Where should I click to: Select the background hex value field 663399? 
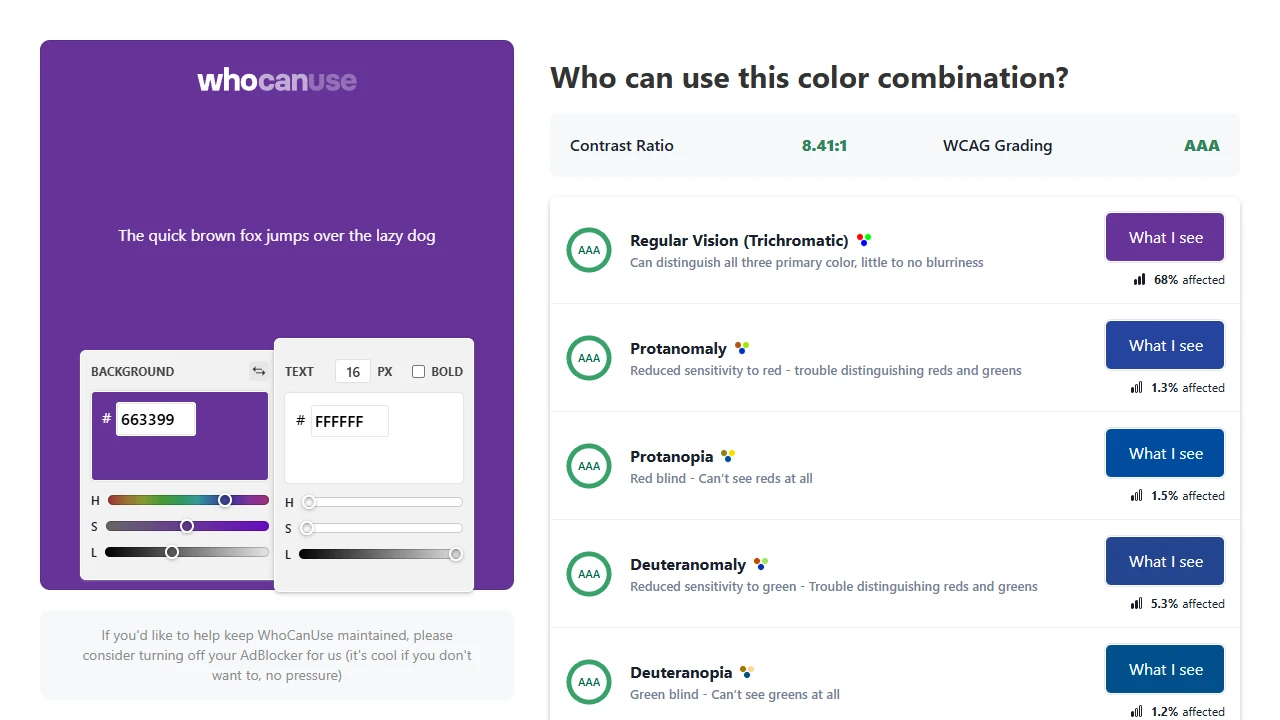tap(155, 419)
